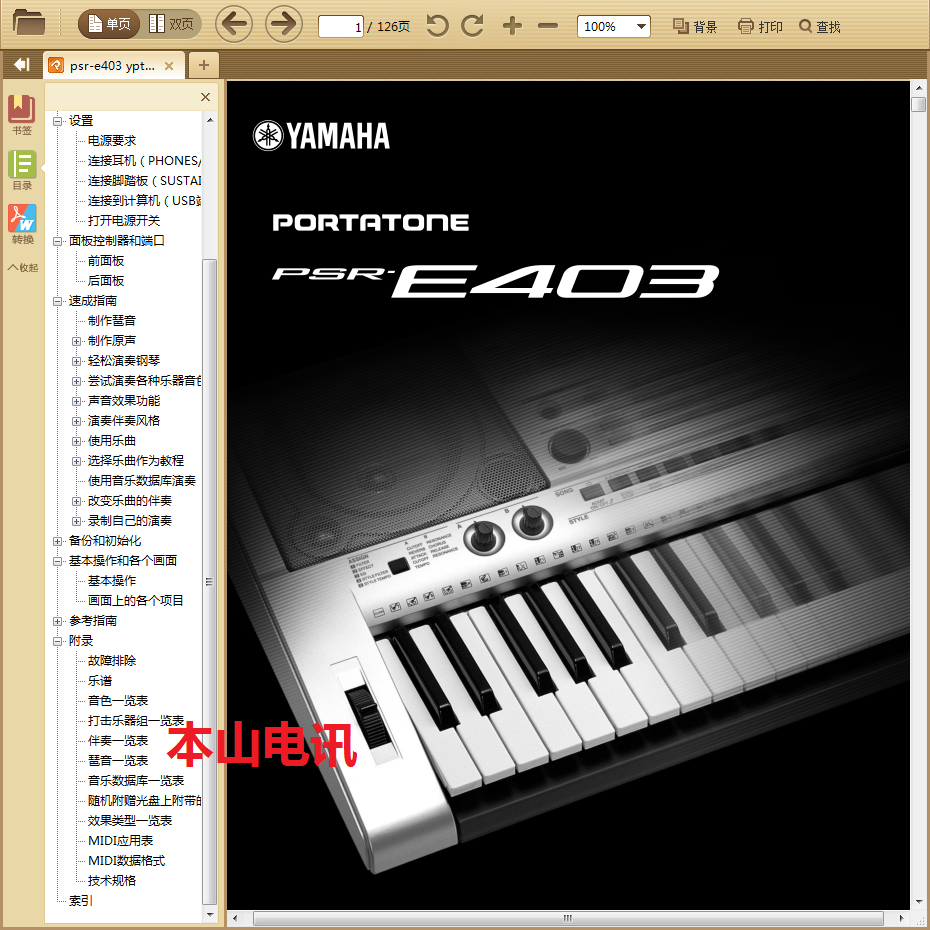Collapse the 速成指南 tree node
The height and width of the screenshot is (930, 930).
pos(58,301)
